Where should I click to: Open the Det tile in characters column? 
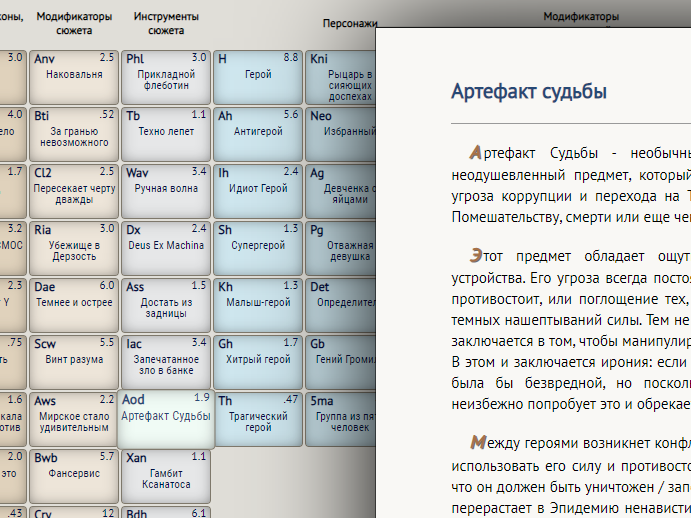tap(341, 305)
